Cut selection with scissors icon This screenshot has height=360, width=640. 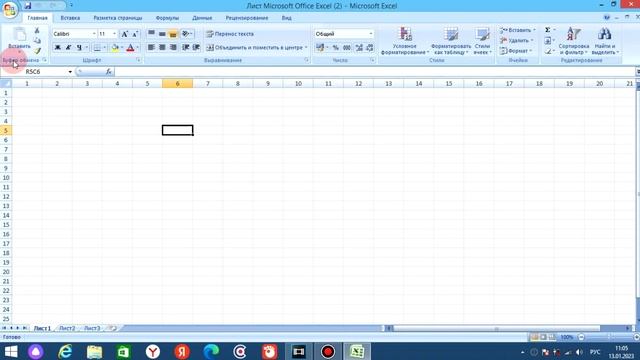click(37, 31)
